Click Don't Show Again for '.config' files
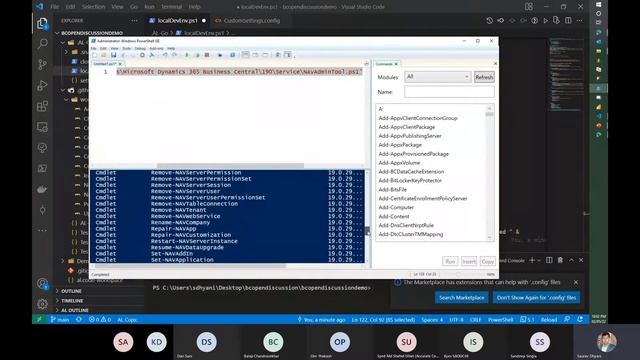The height and width of the screenshot is (360, 640). click(x=536, y=298)
